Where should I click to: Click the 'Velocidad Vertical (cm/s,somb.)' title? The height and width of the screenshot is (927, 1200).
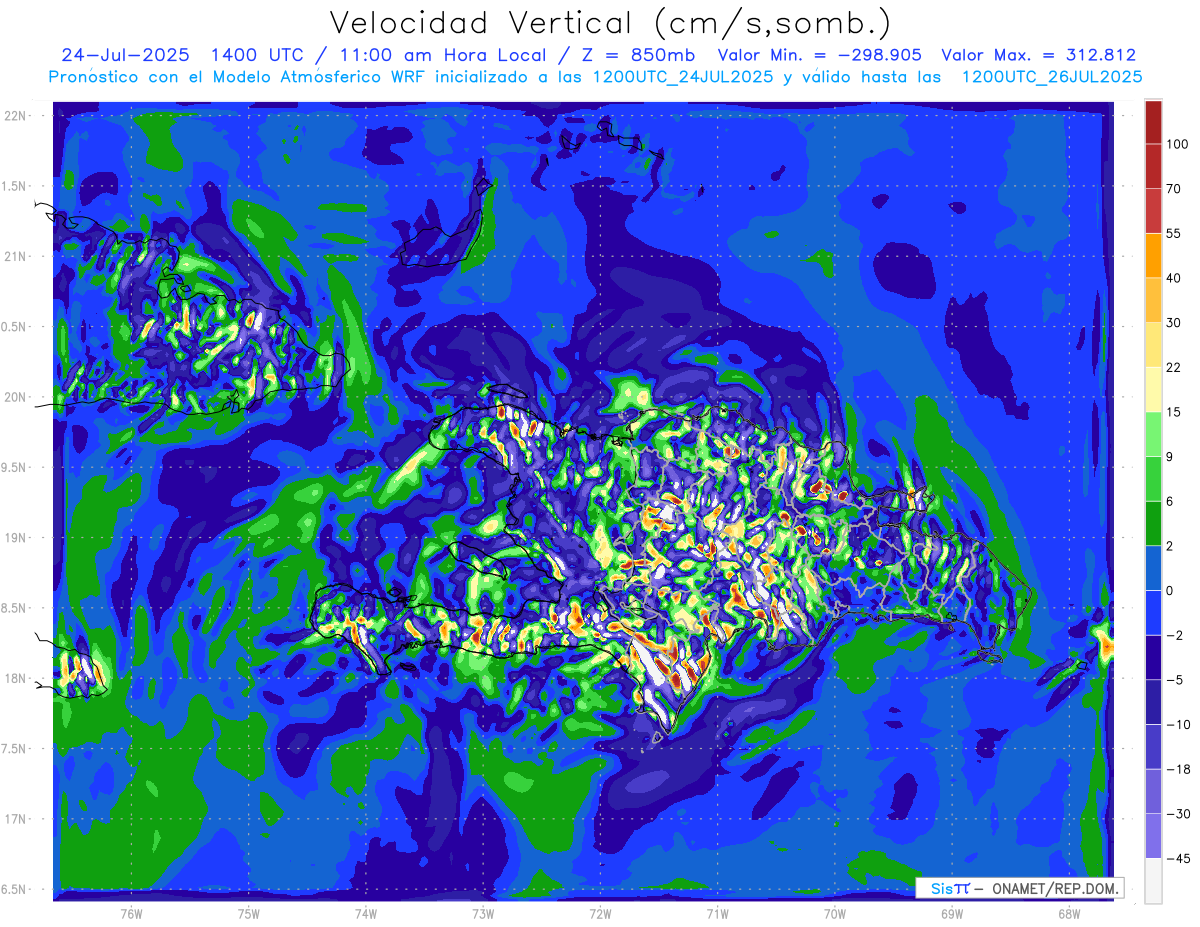coord(611,23)
